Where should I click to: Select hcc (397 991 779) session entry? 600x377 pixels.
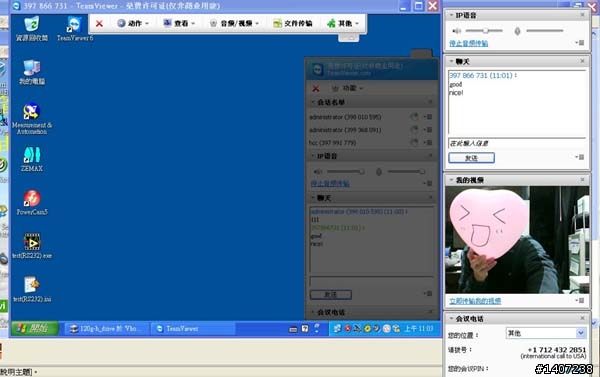pyautogui.click(x=333, y=143)
